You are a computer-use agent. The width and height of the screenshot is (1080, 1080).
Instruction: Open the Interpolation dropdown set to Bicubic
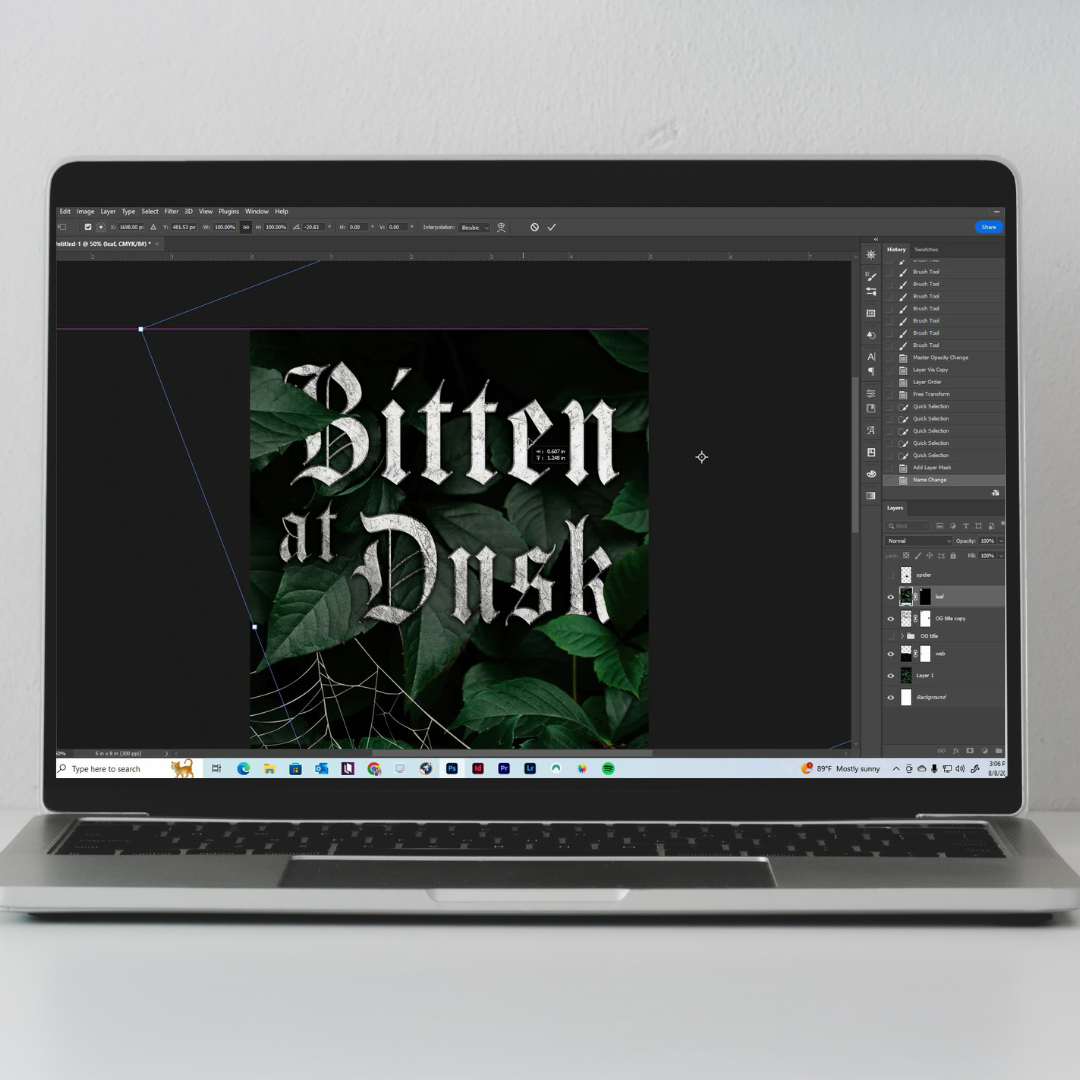[x=475, y=227]
